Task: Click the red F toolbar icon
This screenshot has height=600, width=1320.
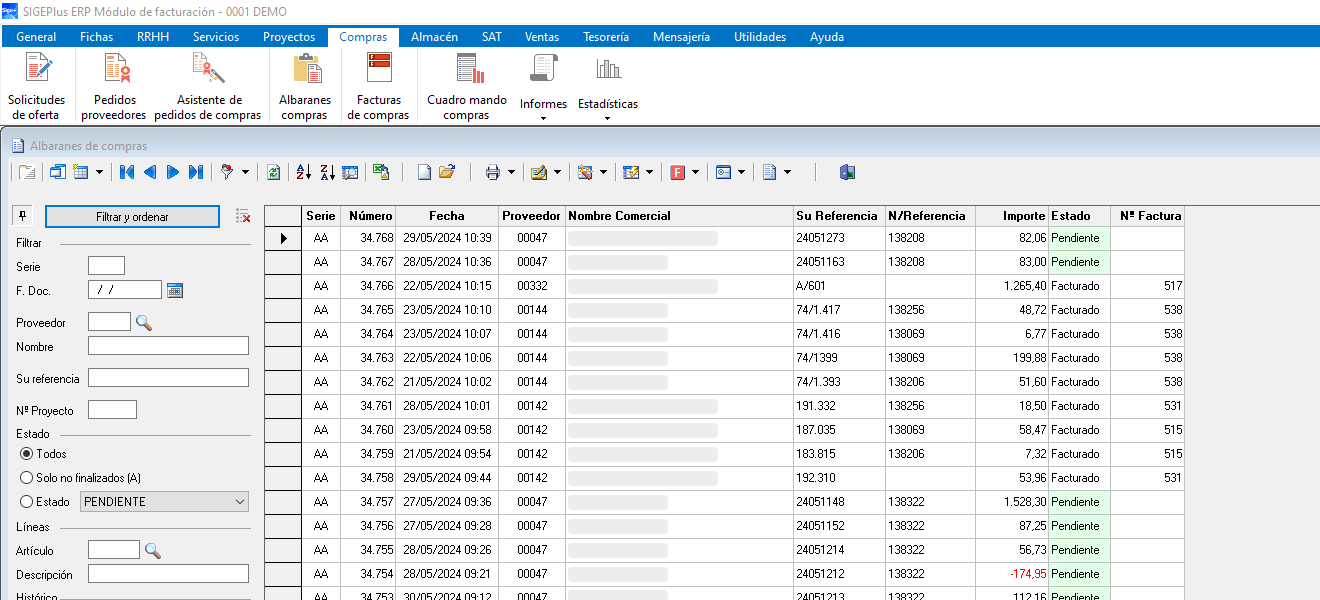Action: click(677, 172)
